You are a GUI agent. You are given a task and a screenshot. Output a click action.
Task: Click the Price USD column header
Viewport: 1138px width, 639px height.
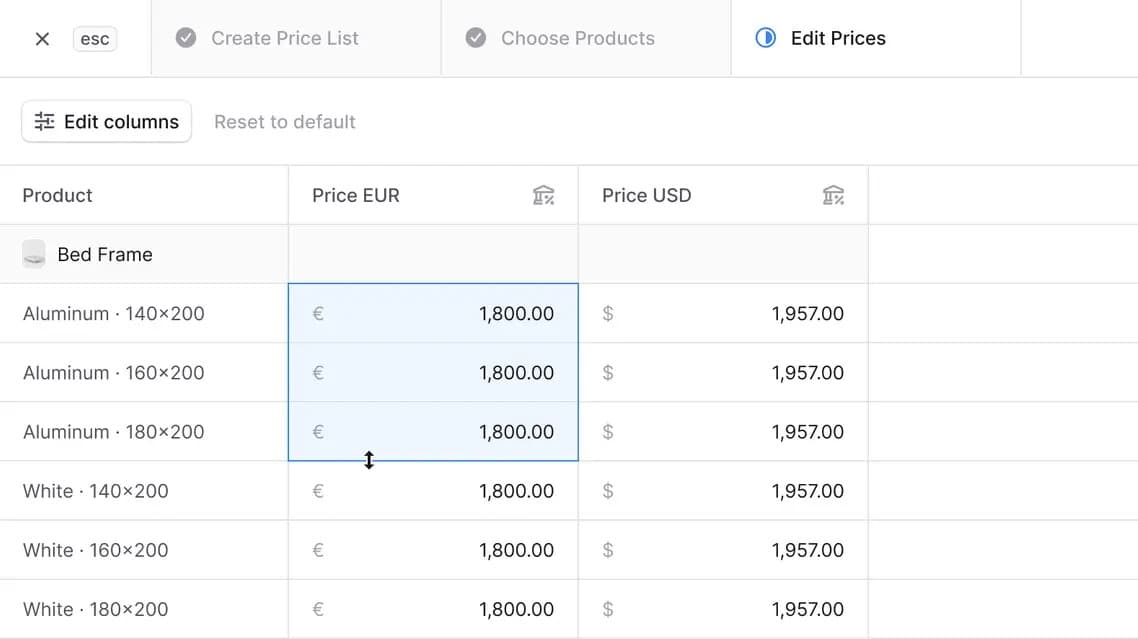click(647, 195)
